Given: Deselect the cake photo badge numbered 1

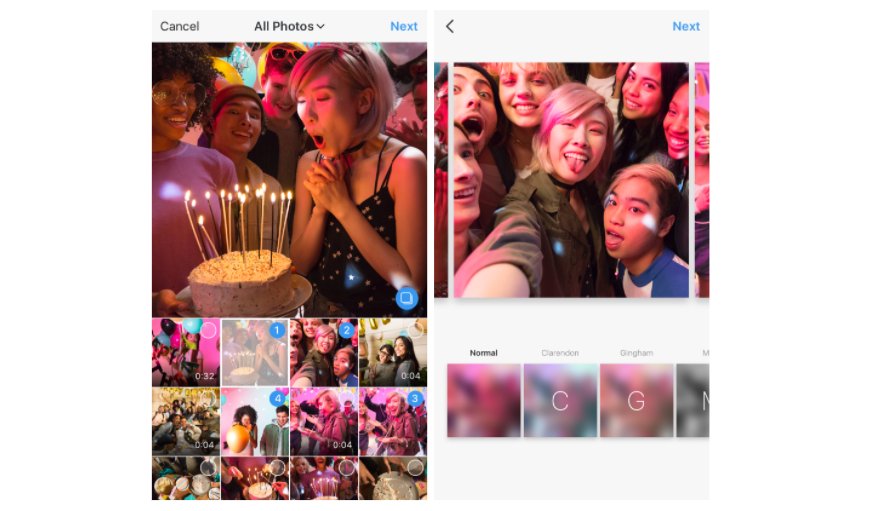Looking at the screenshot, I should [x=277, y=330].
